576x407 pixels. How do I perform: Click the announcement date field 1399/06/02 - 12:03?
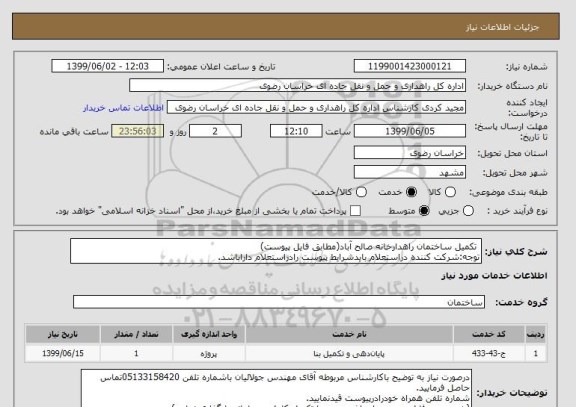[x=108, y=66]
